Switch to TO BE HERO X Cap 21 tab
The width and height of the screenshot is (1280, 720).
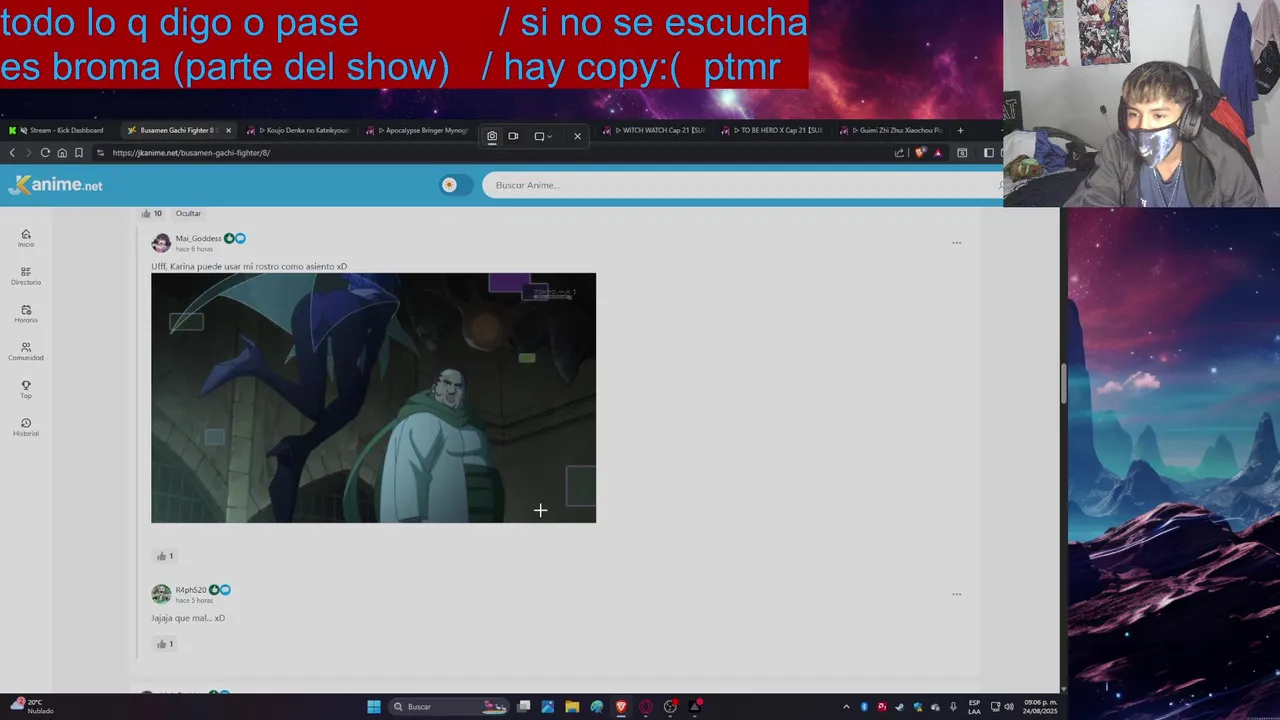point(775,130)
